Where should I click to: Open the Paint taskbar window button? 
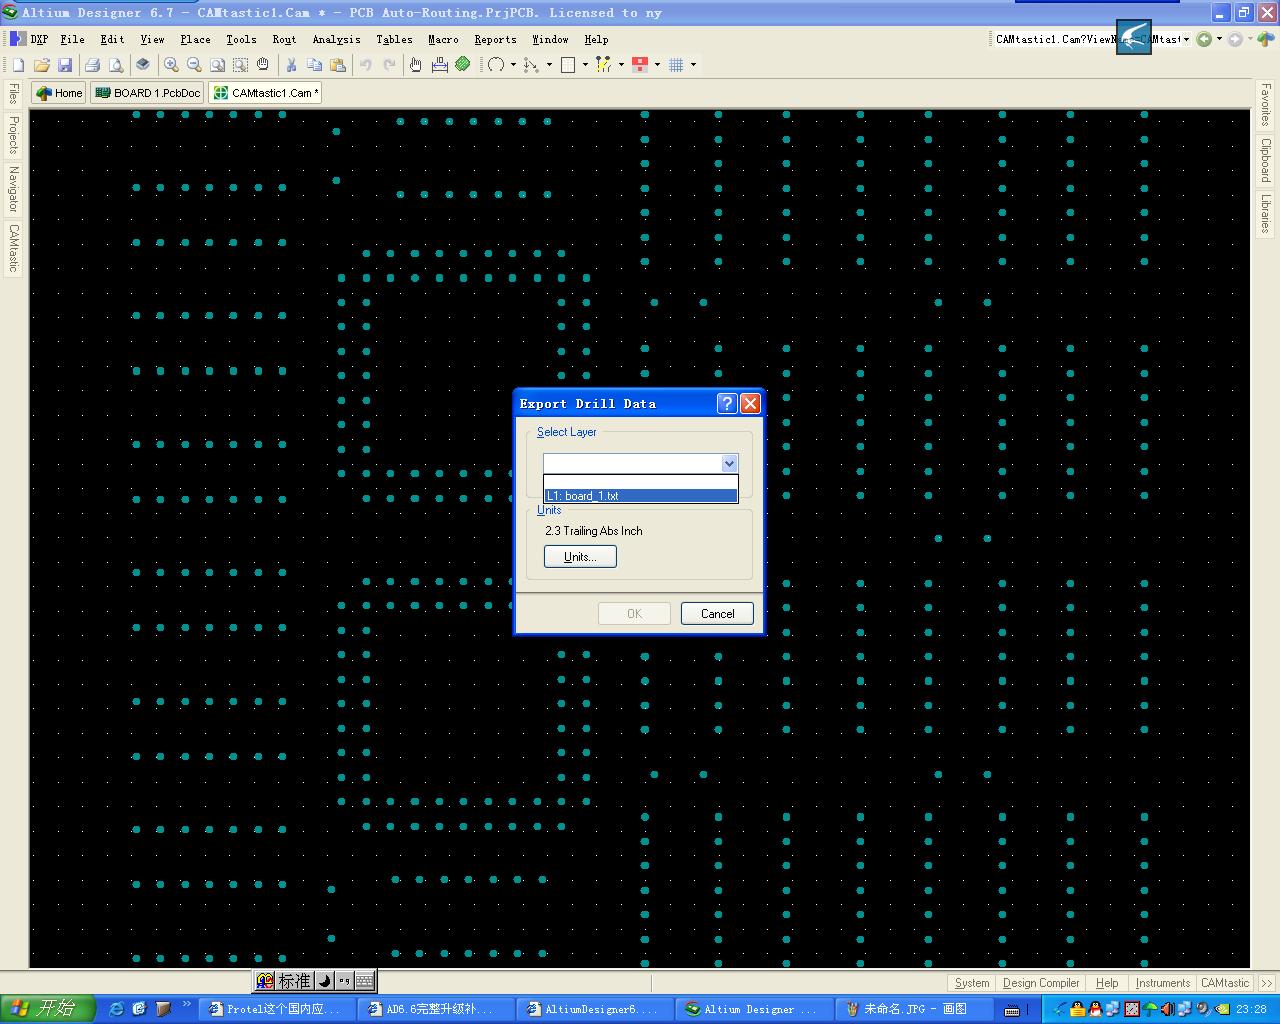coord(913,1009)
